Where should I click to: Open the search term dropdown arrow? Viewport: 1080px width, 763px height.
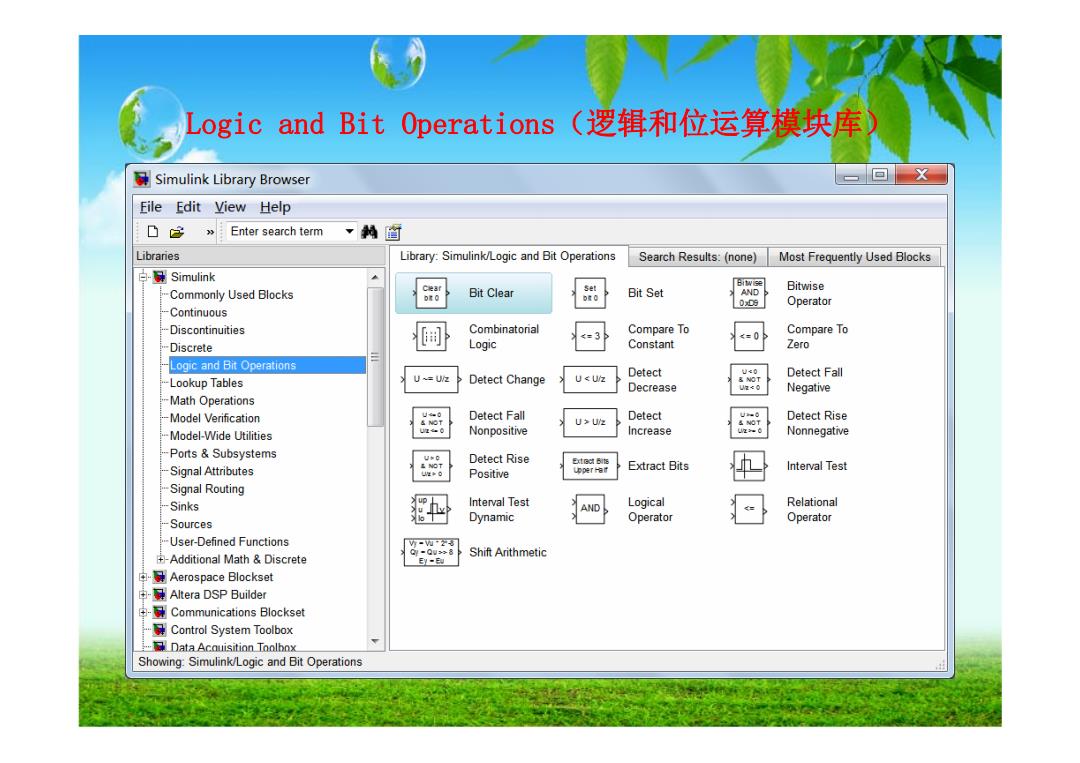point(350,231)
